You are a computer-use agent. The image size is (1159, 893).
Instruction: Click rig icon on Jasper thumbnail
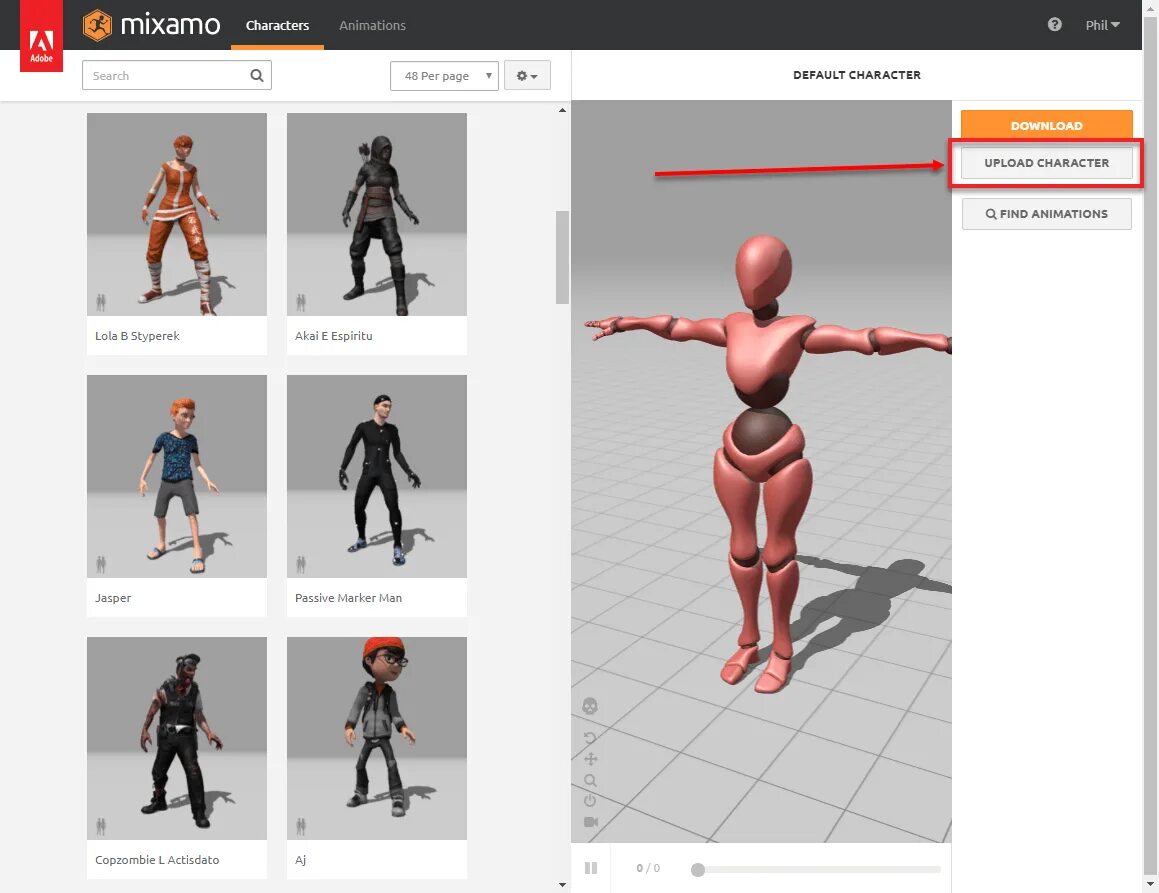101,564
